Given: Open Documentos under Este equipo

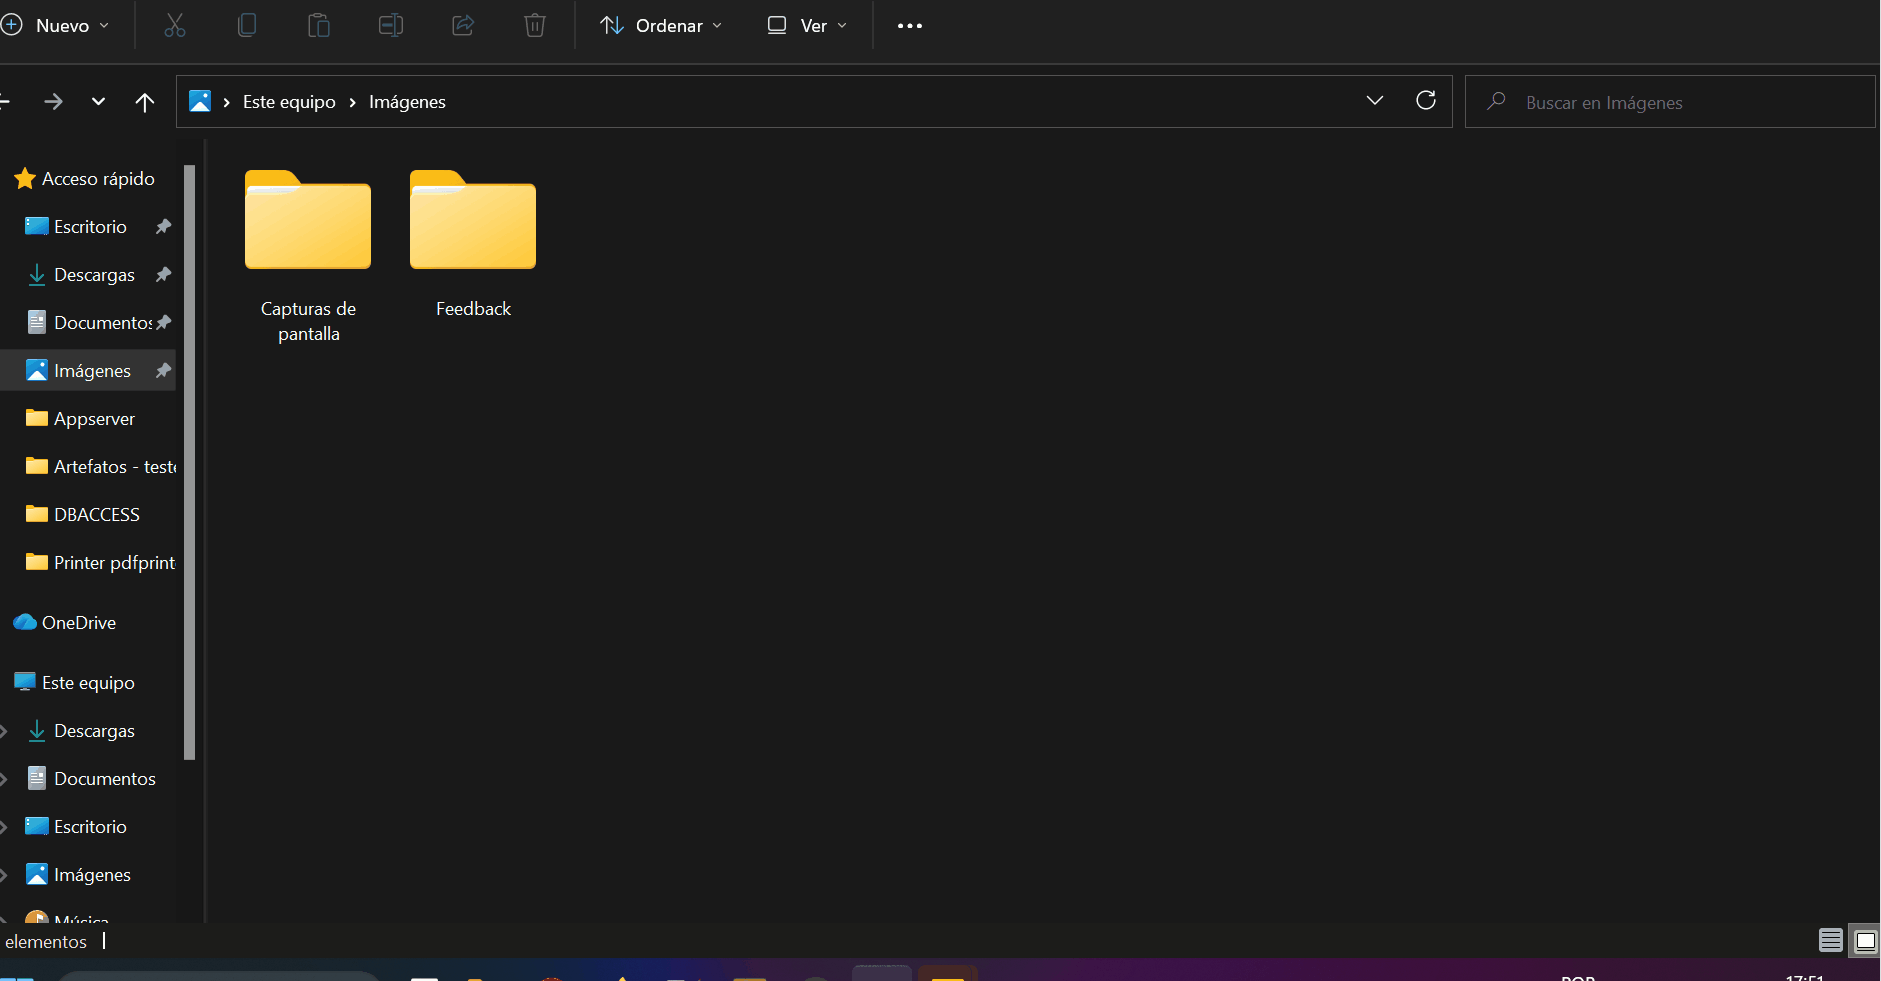Looking at the screenshot, I should tap(92, 779).
